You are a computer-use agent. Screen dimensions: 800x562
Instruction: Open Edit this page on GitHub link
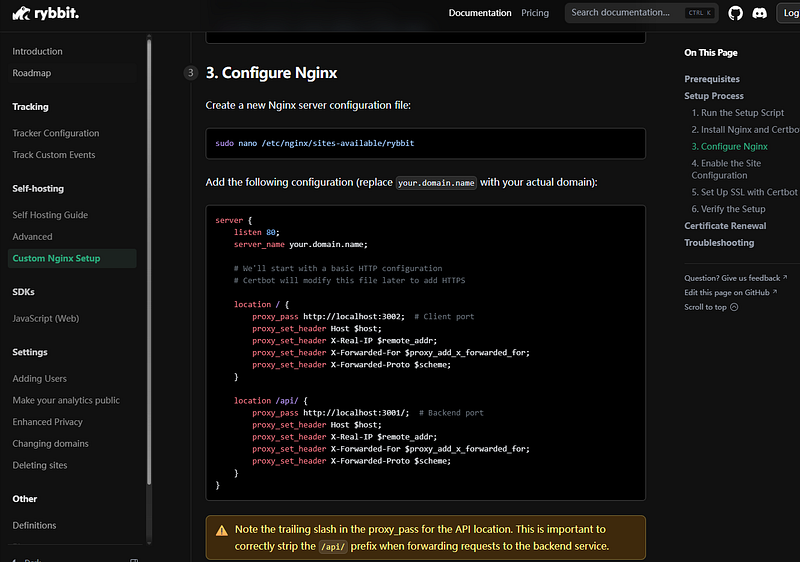point(730,292)
